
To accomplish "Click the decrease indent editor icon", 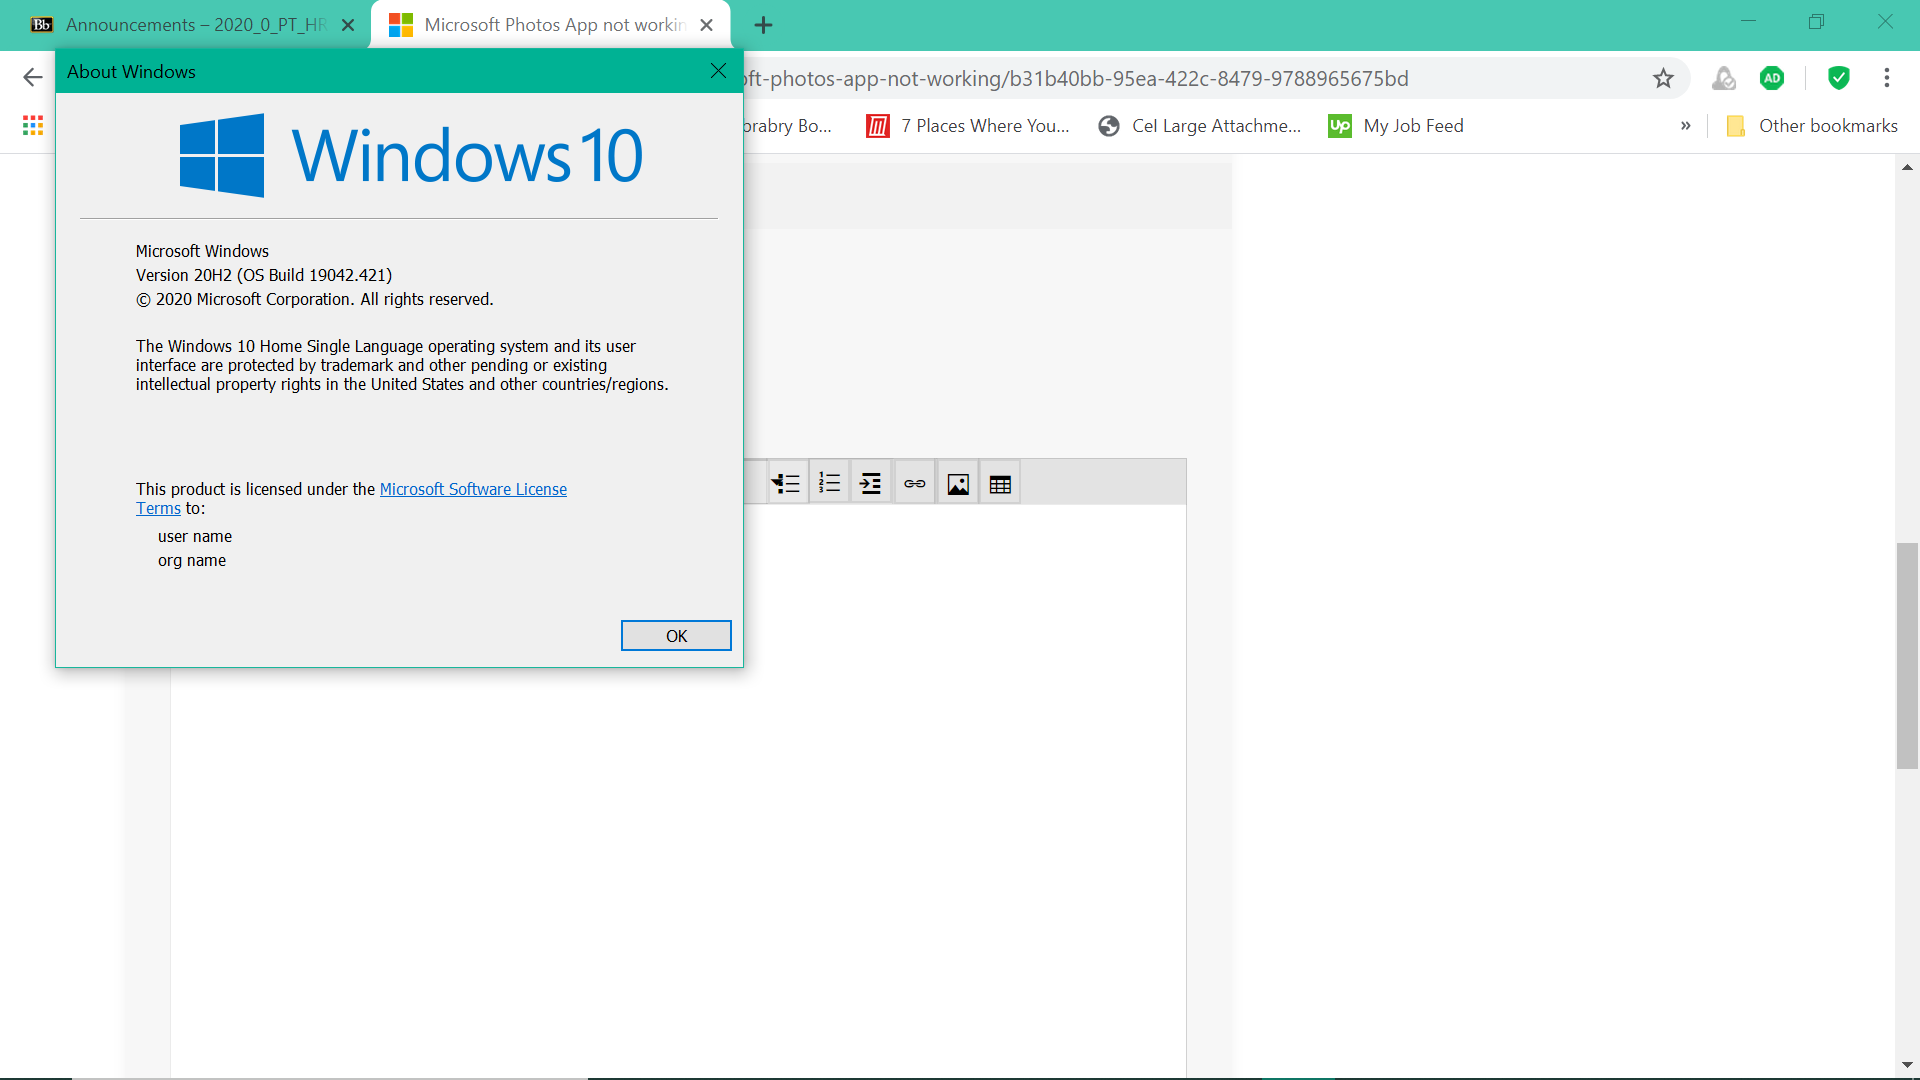I will point(786,484).
